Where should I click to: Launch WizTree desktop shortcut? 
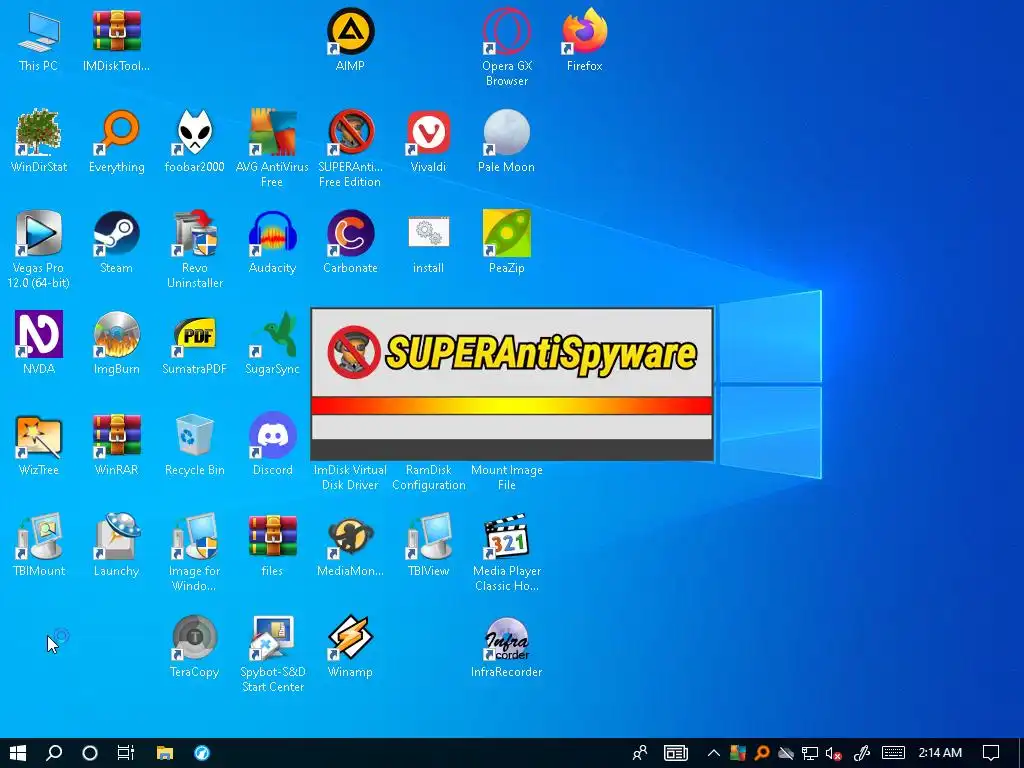39,444
